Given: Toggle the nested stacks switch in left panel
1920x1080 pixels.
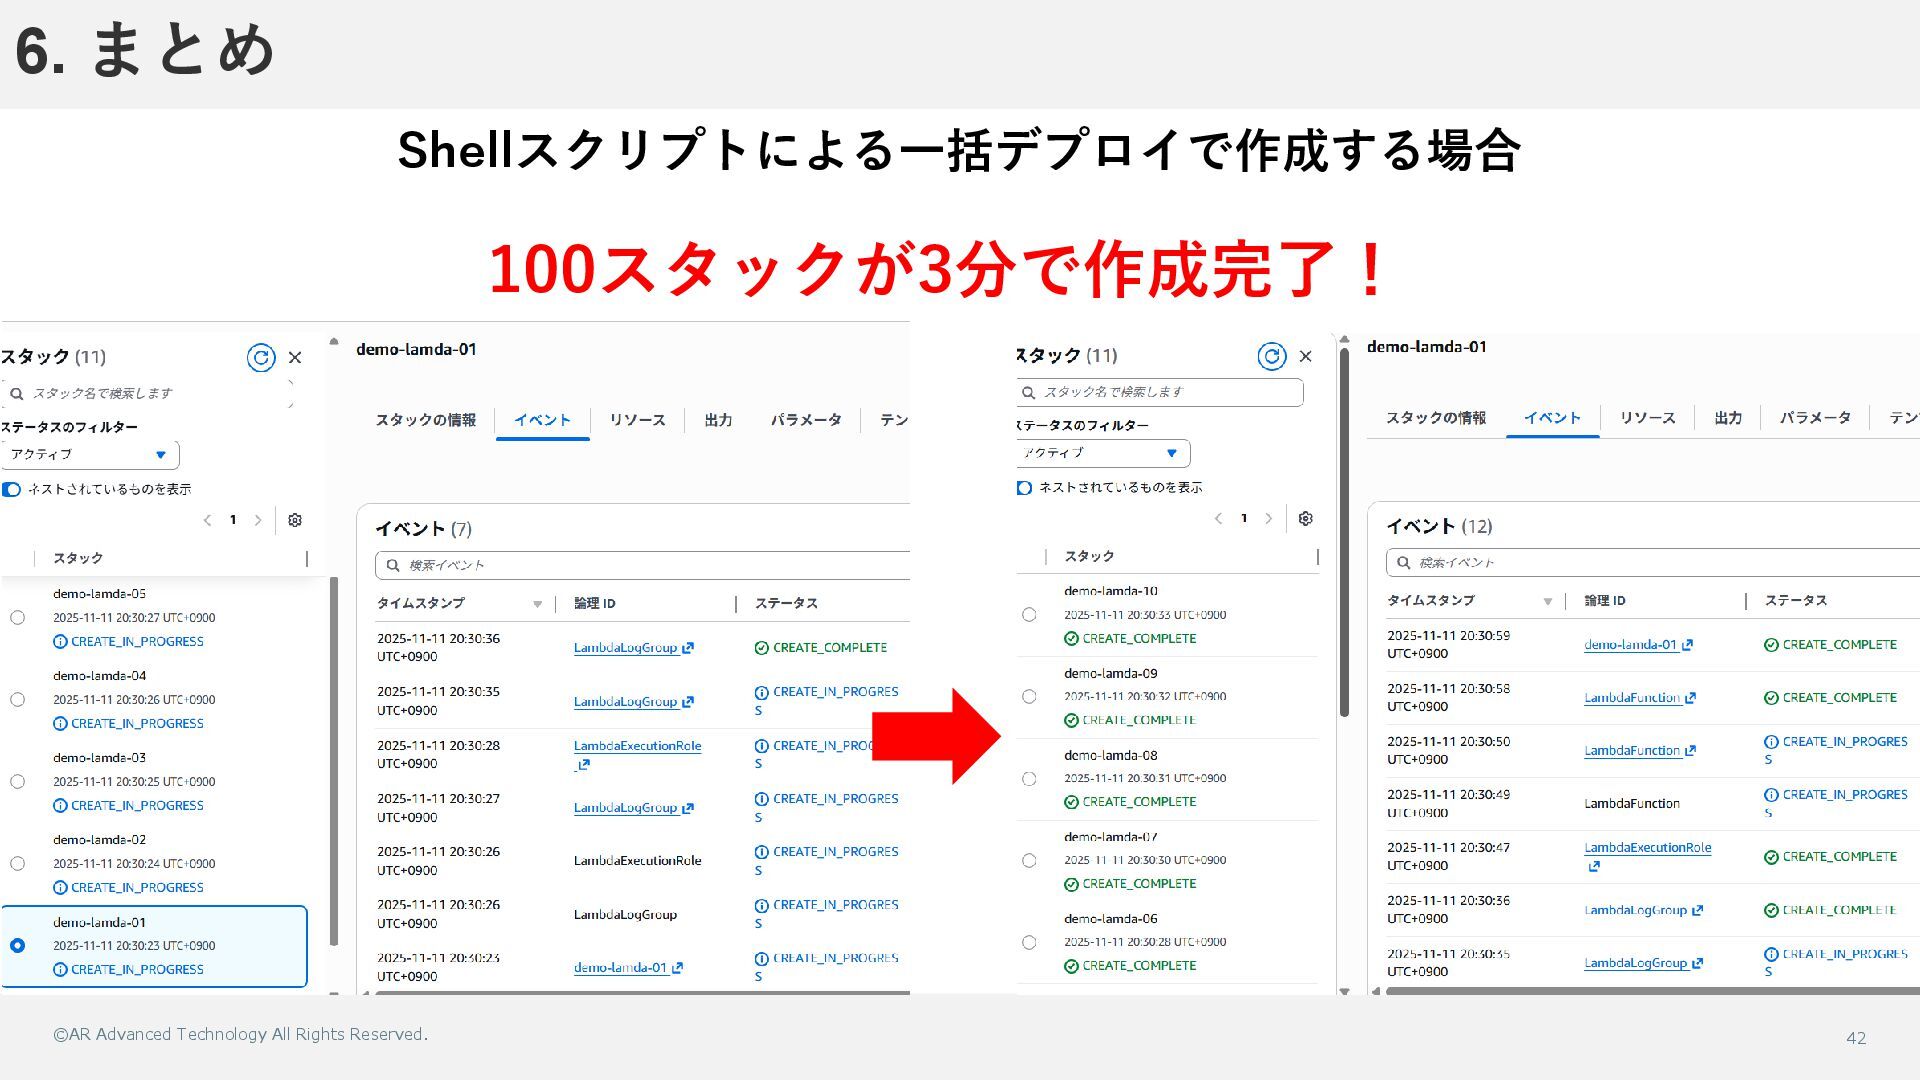Looking at the screenshot, I should pyautogui.click(x=11, y=489).
